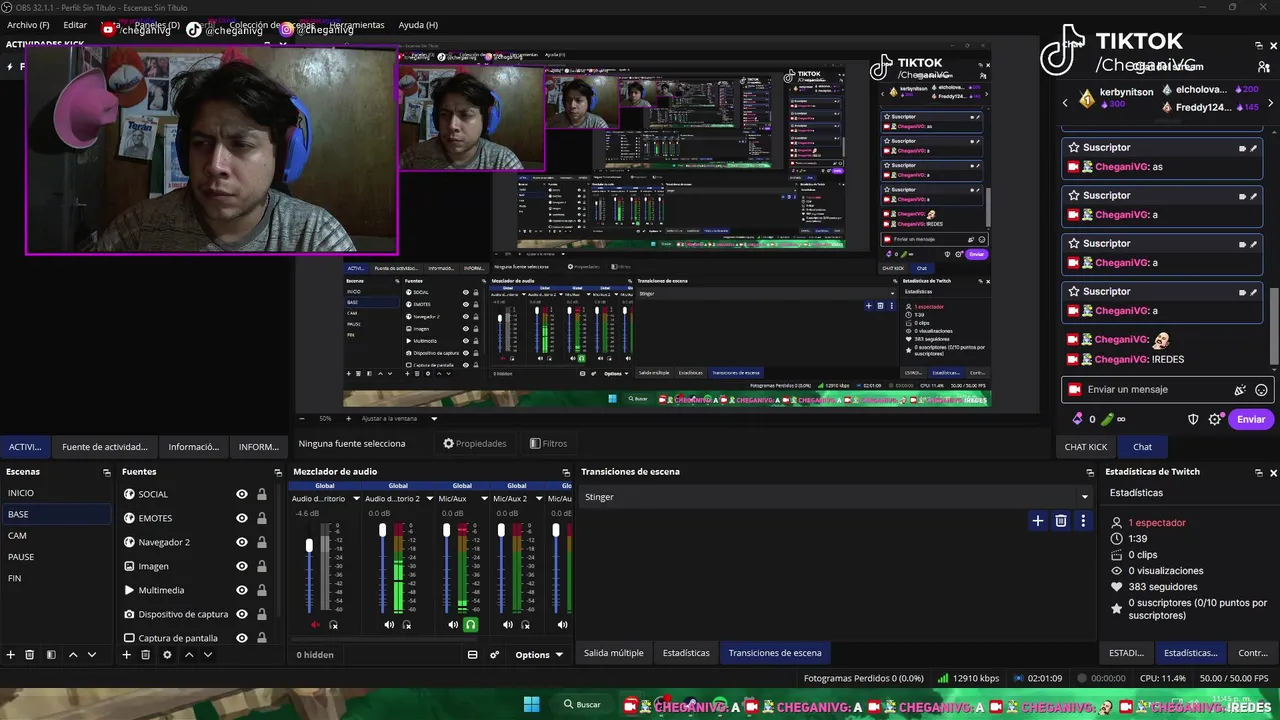Unmute the Audio del escritorio speaker icon
Viewport: 1280px width, 720px height.
tap(316, 625)
